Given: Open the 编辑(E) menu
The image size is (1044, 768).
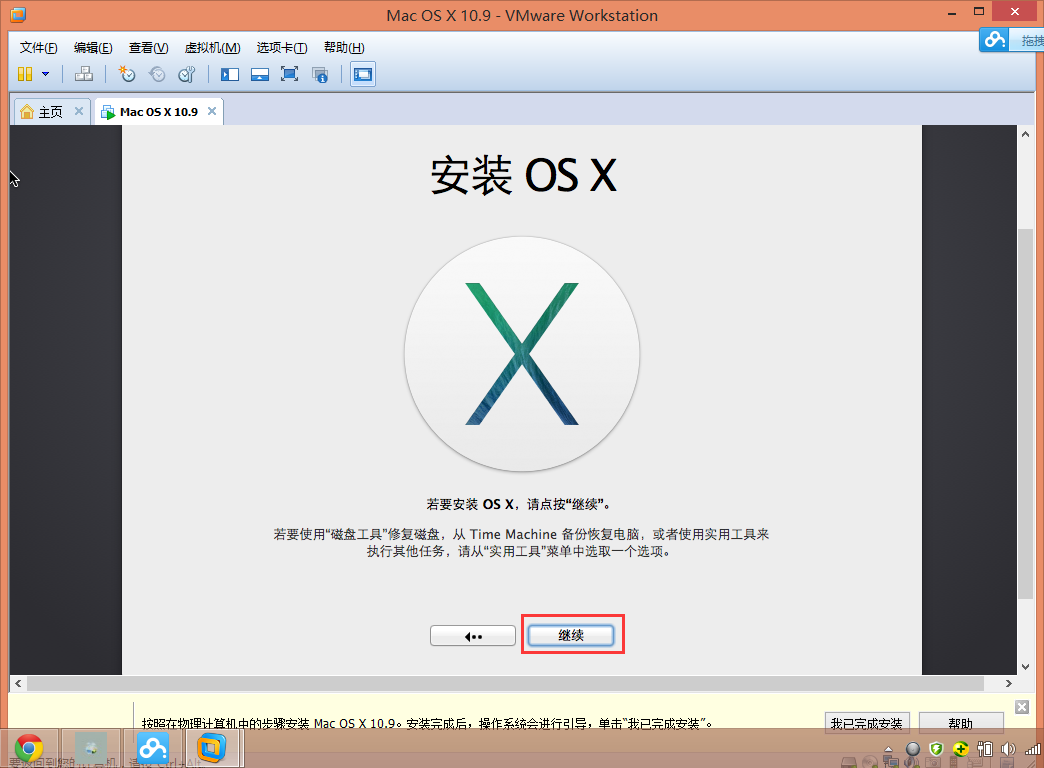Looking at the screenshot, I should (93, 47).
